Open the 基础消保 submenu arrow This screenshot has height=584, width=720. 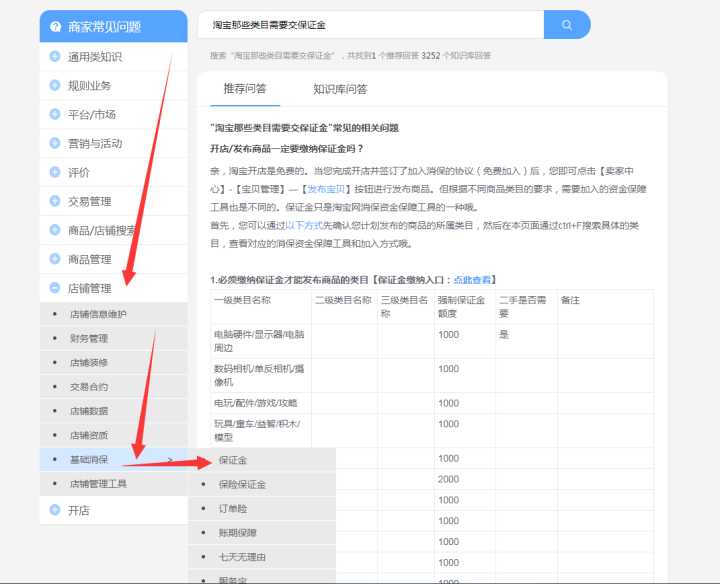[170, 460]
